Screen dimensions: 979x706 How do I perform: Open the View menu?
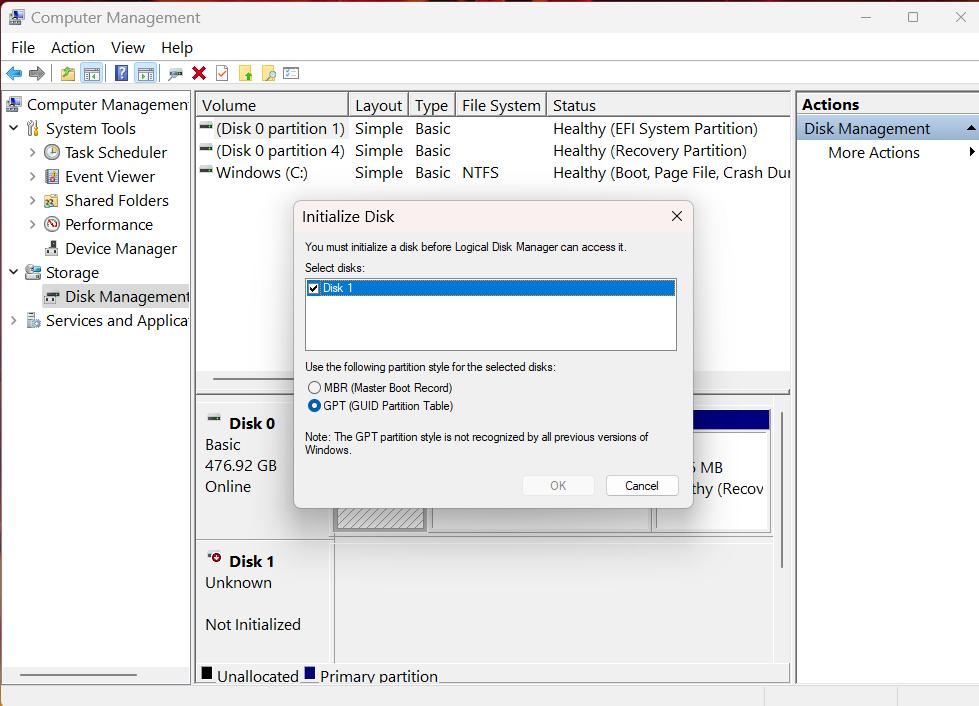(128, 47)
